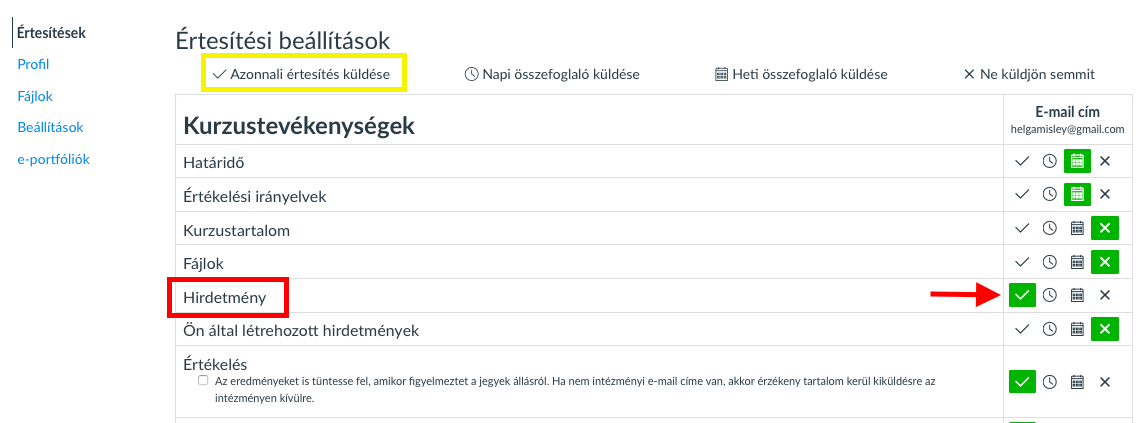Open Beállítások sidebar link
Screen dimensions: 1141x423
(x=50, y=127)
